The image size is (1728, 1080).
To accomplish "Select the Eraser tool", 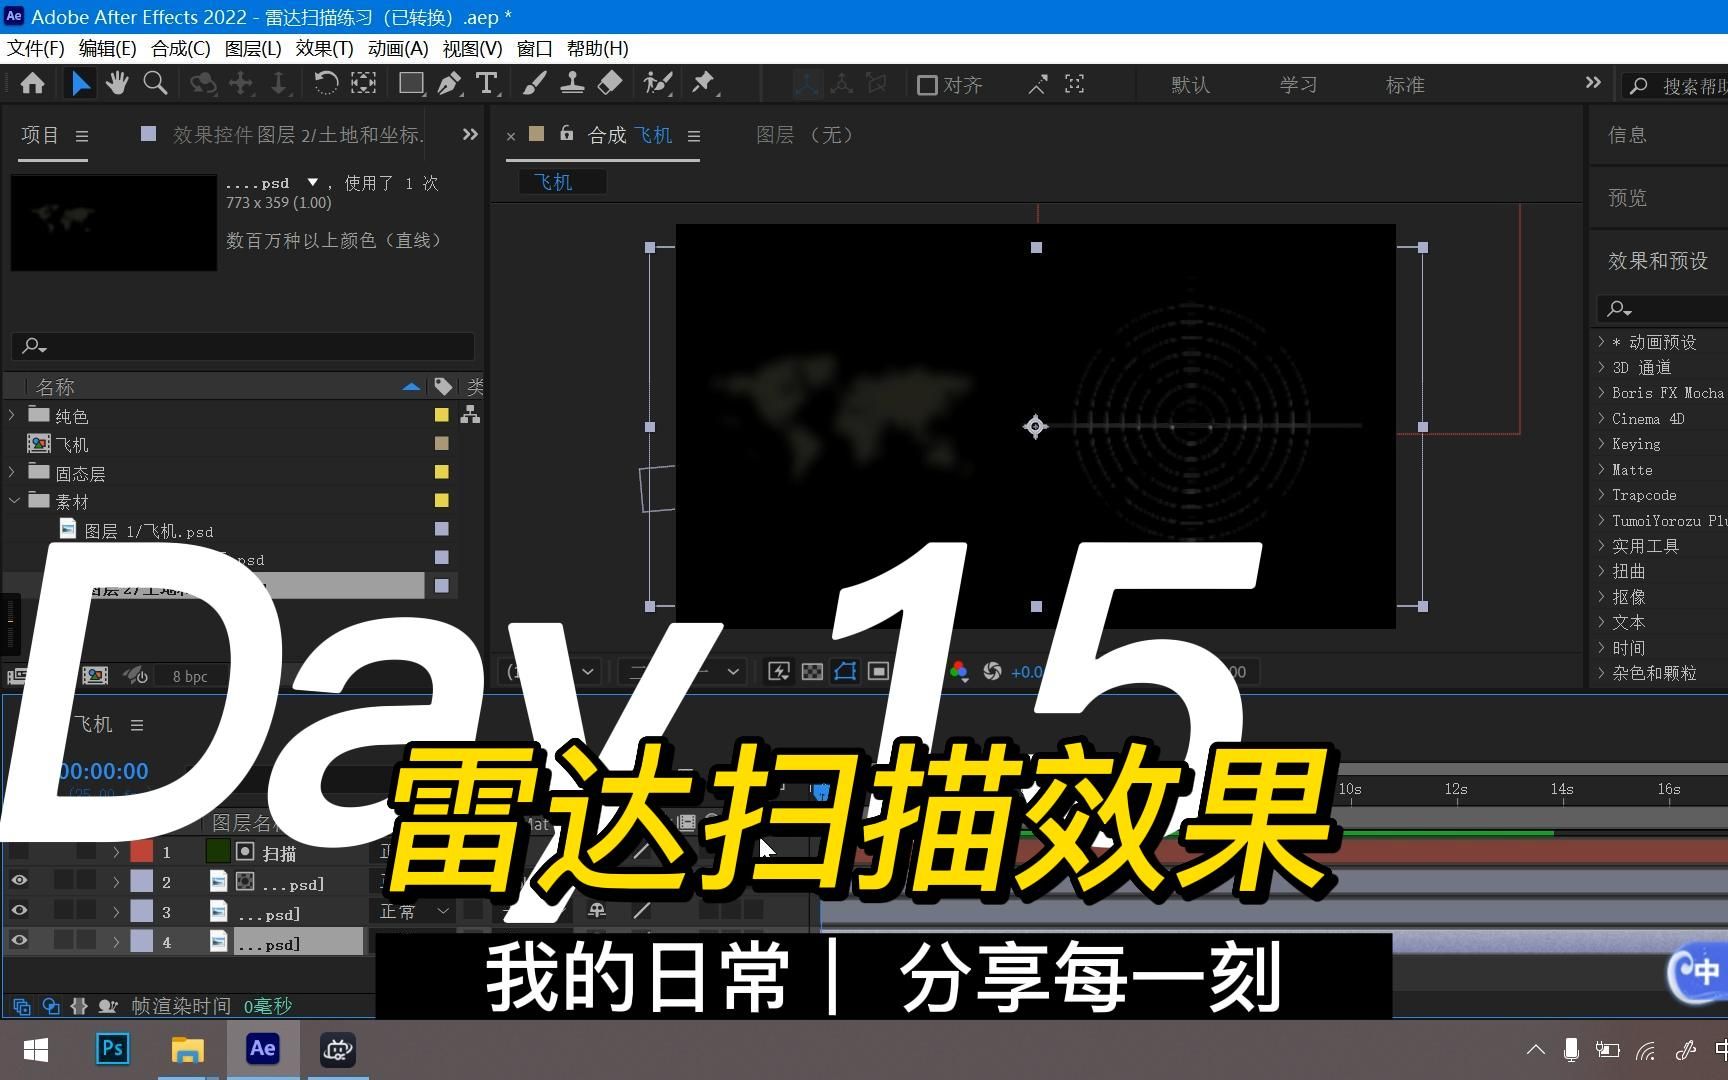I will click(x=609, y=83).
